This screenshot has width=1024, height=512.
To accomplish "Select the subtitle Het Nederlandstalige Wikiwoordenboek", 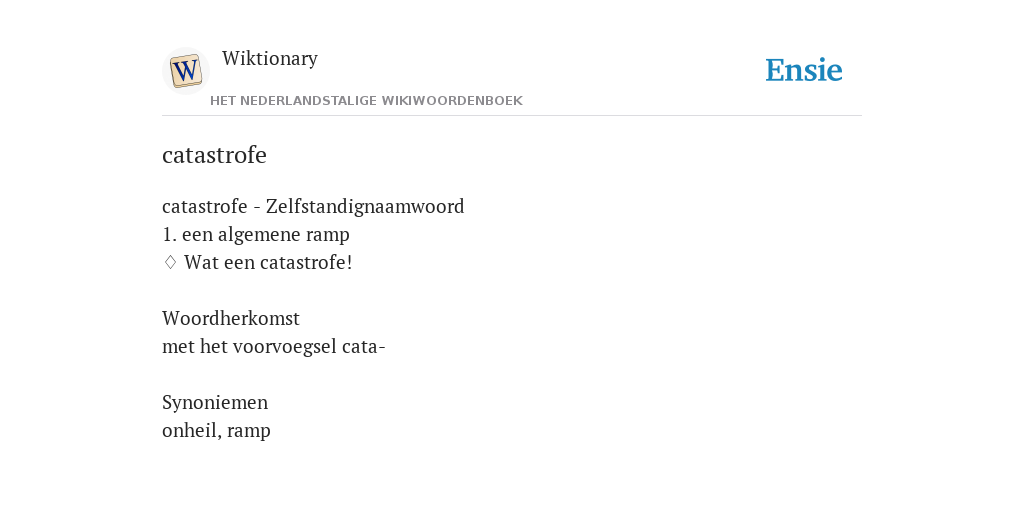I will click(x=366, y=101).
